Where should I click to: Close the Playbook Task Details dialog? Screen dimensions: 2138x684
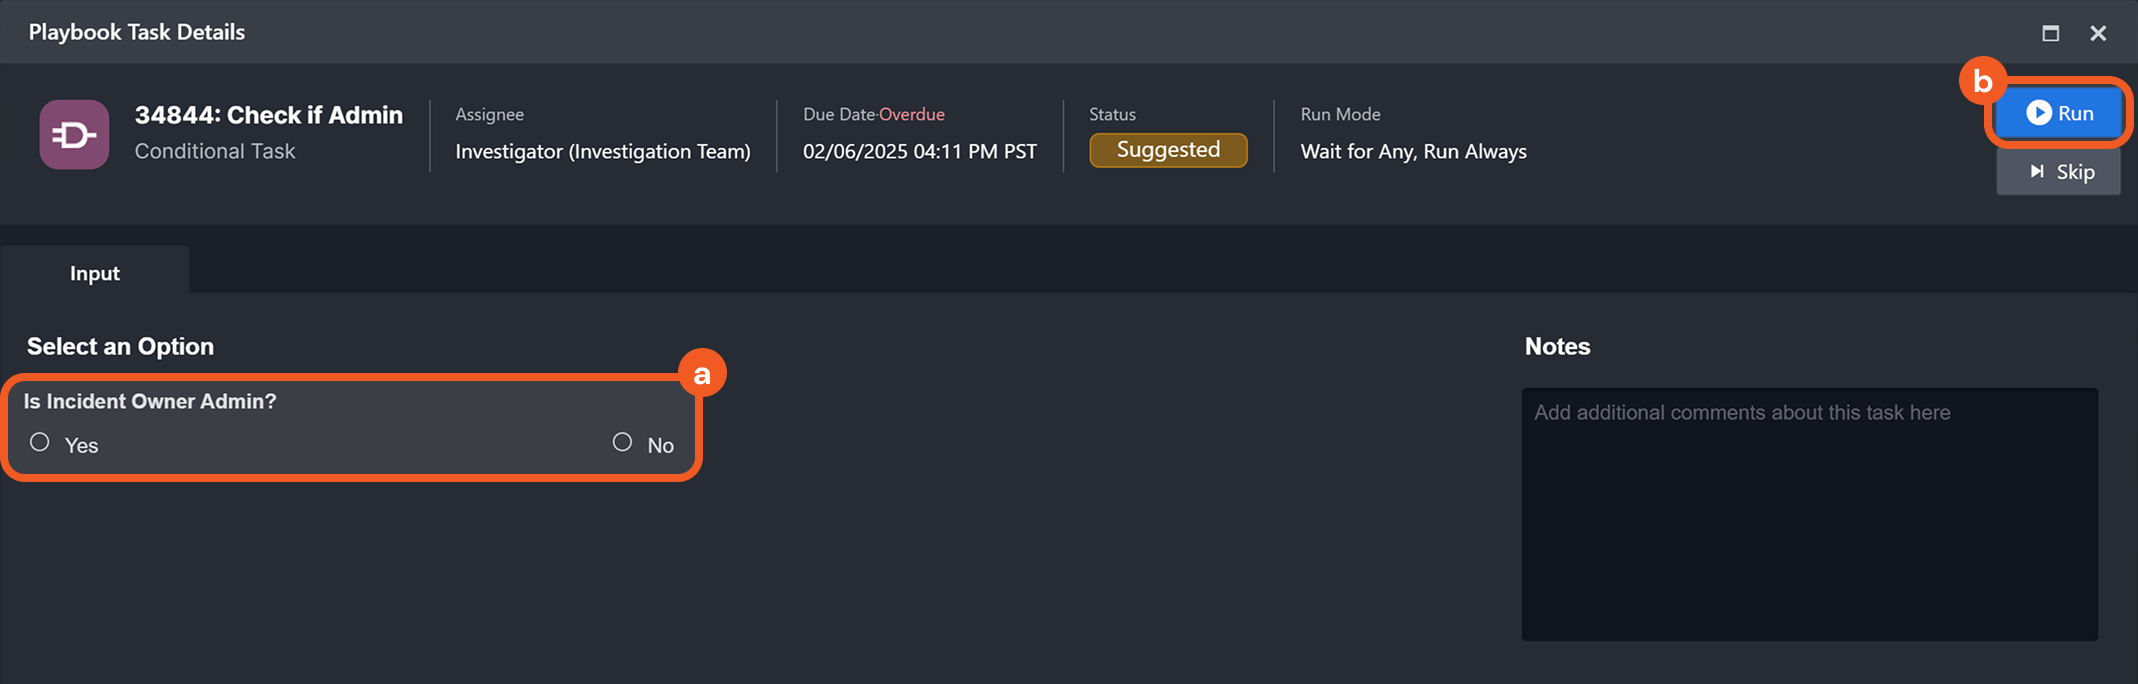(2098, 33)
